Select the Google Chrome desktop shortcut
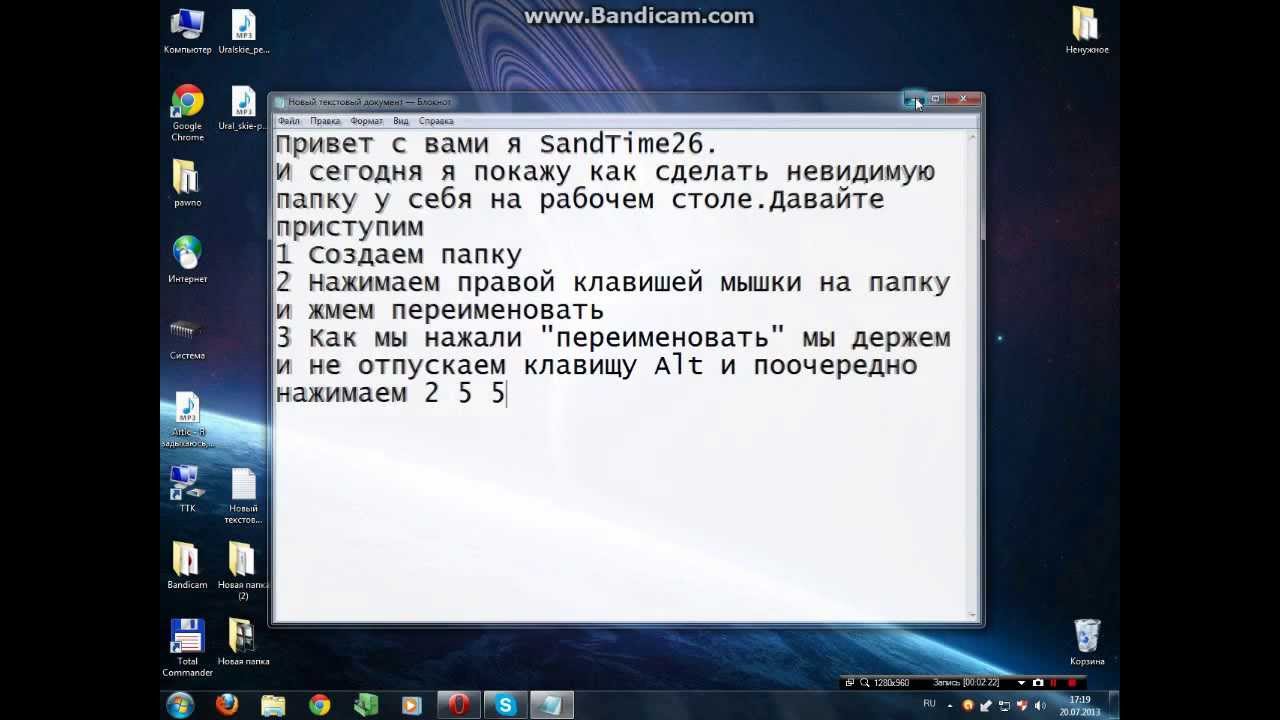1280x720 pixels. click(187, 113)
